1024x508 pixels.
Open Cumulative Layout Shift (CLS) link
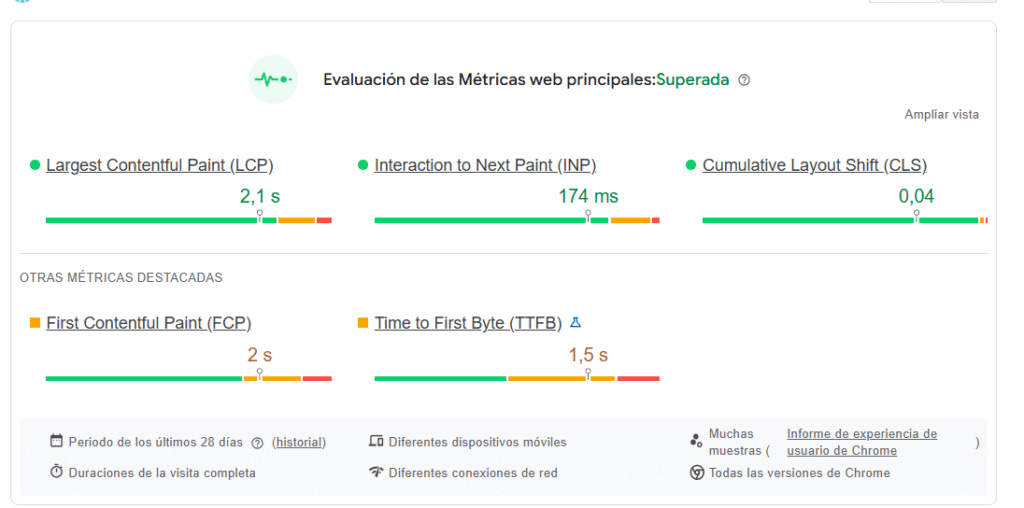[x=815, y=165]
